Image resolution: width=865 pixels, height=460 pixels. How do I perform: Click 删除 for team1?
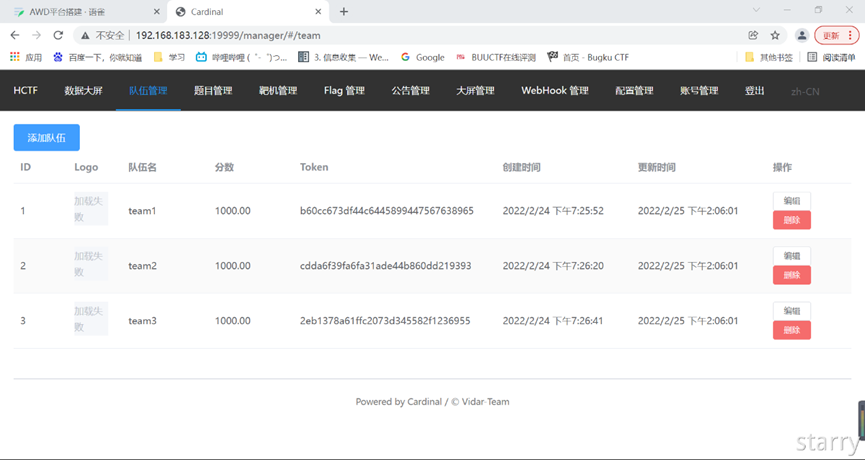click(792, 220)
